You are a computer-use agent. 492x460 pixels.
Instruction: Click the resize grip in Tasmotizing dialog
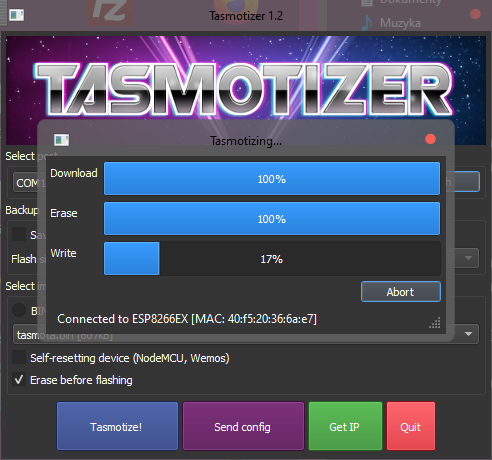[x=435, y=323]
